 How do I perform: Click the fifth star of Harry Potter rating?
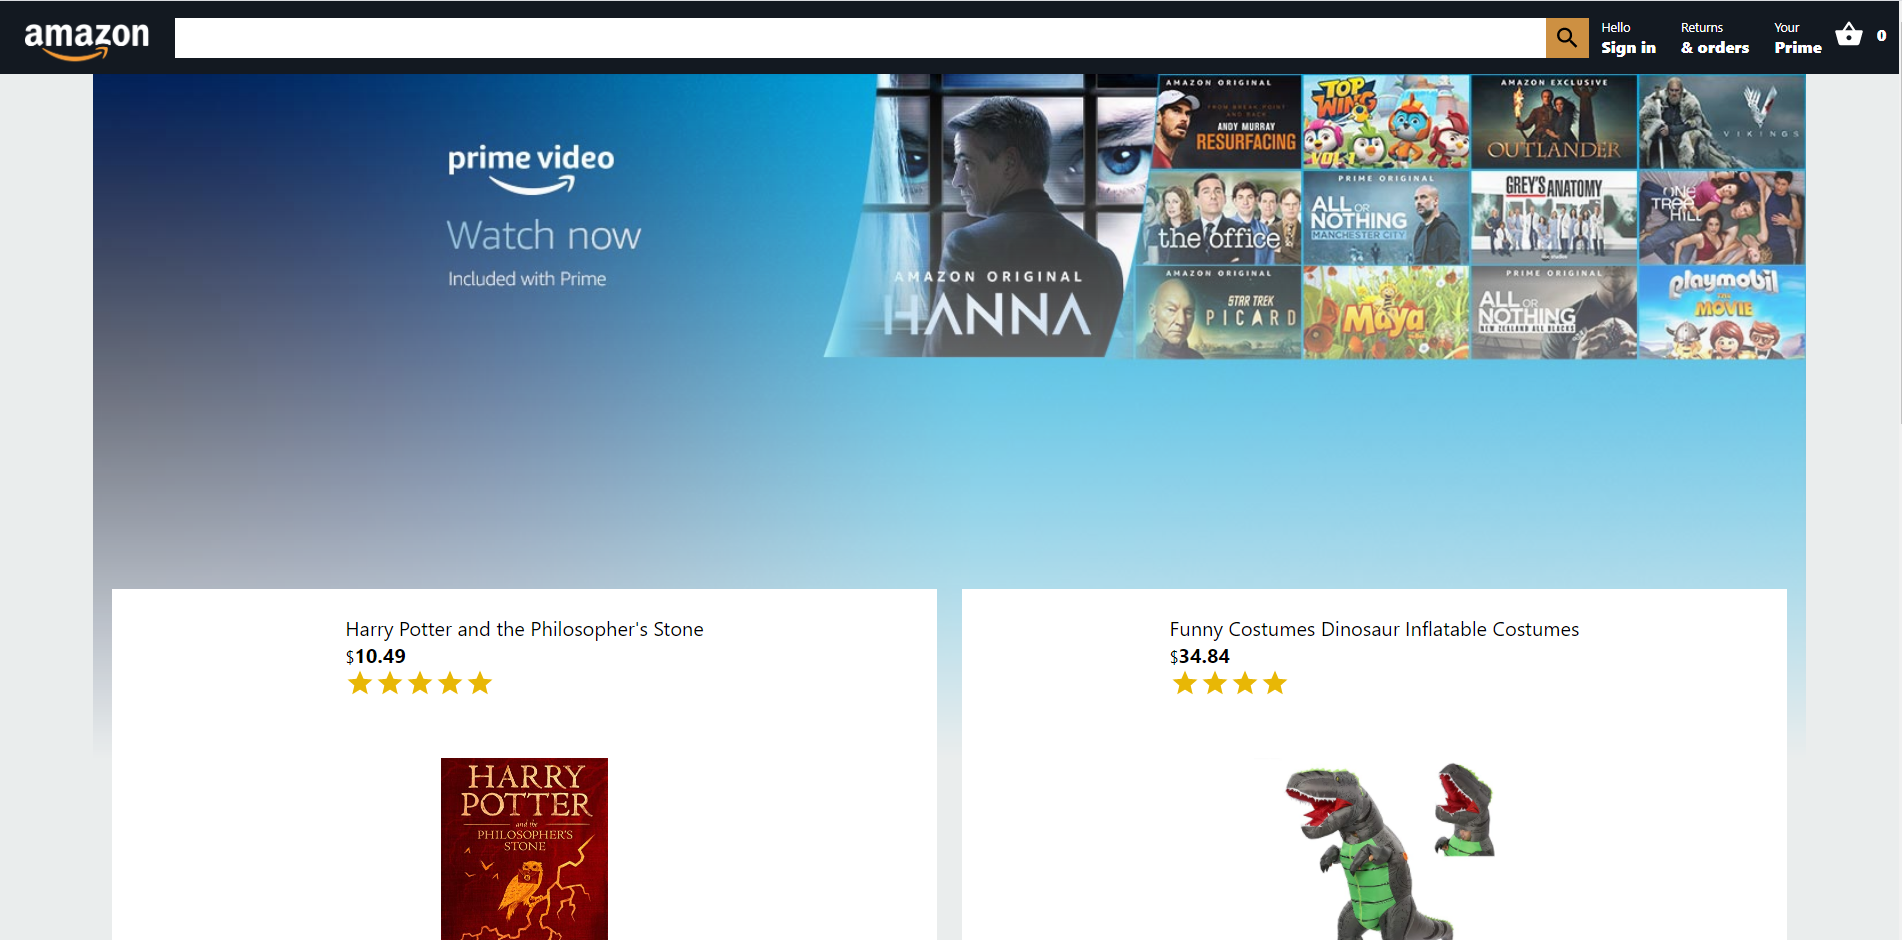[480, 683]
